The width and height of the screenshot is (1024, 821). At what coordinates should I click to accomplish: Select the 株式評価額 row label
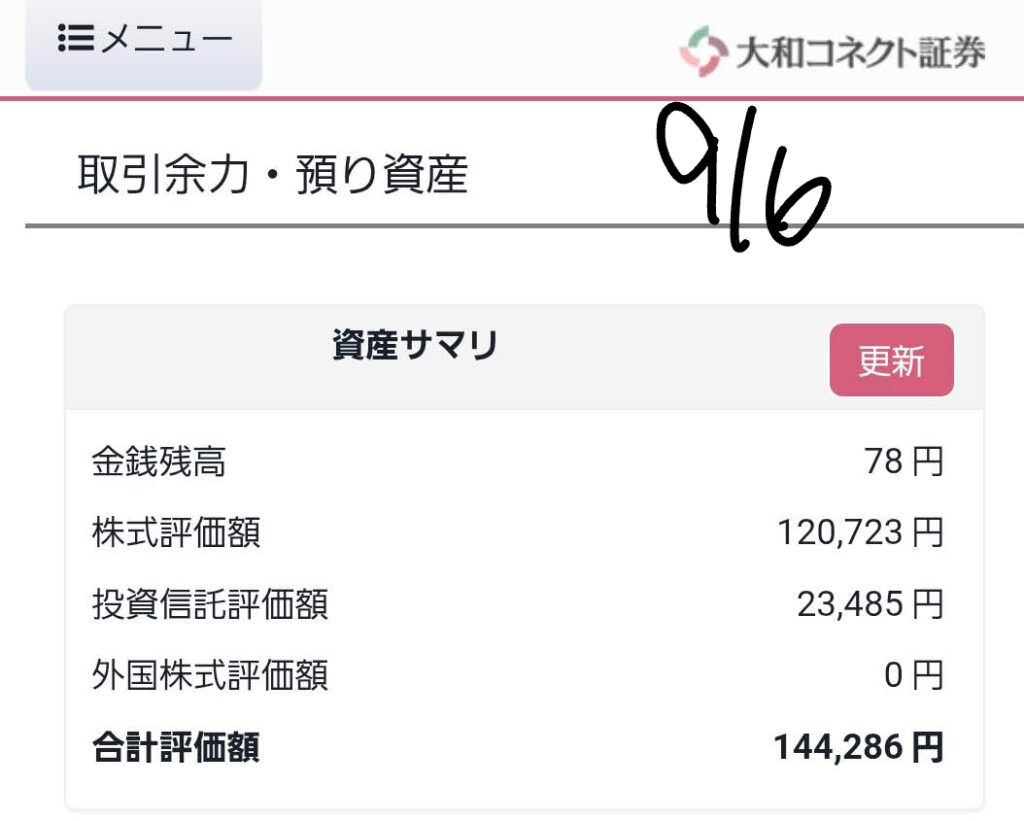(176, 532)
